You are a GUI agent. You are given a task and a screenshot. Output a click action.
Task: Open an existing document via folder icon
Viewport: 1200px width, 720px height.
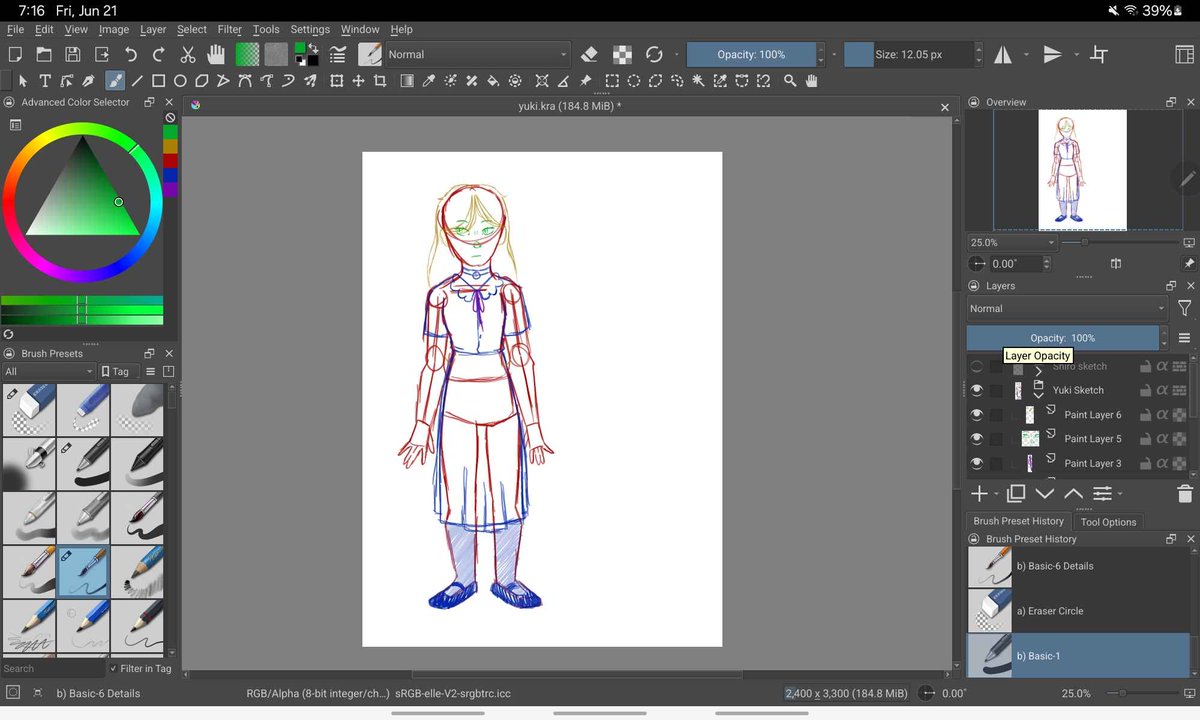(44, 55)
